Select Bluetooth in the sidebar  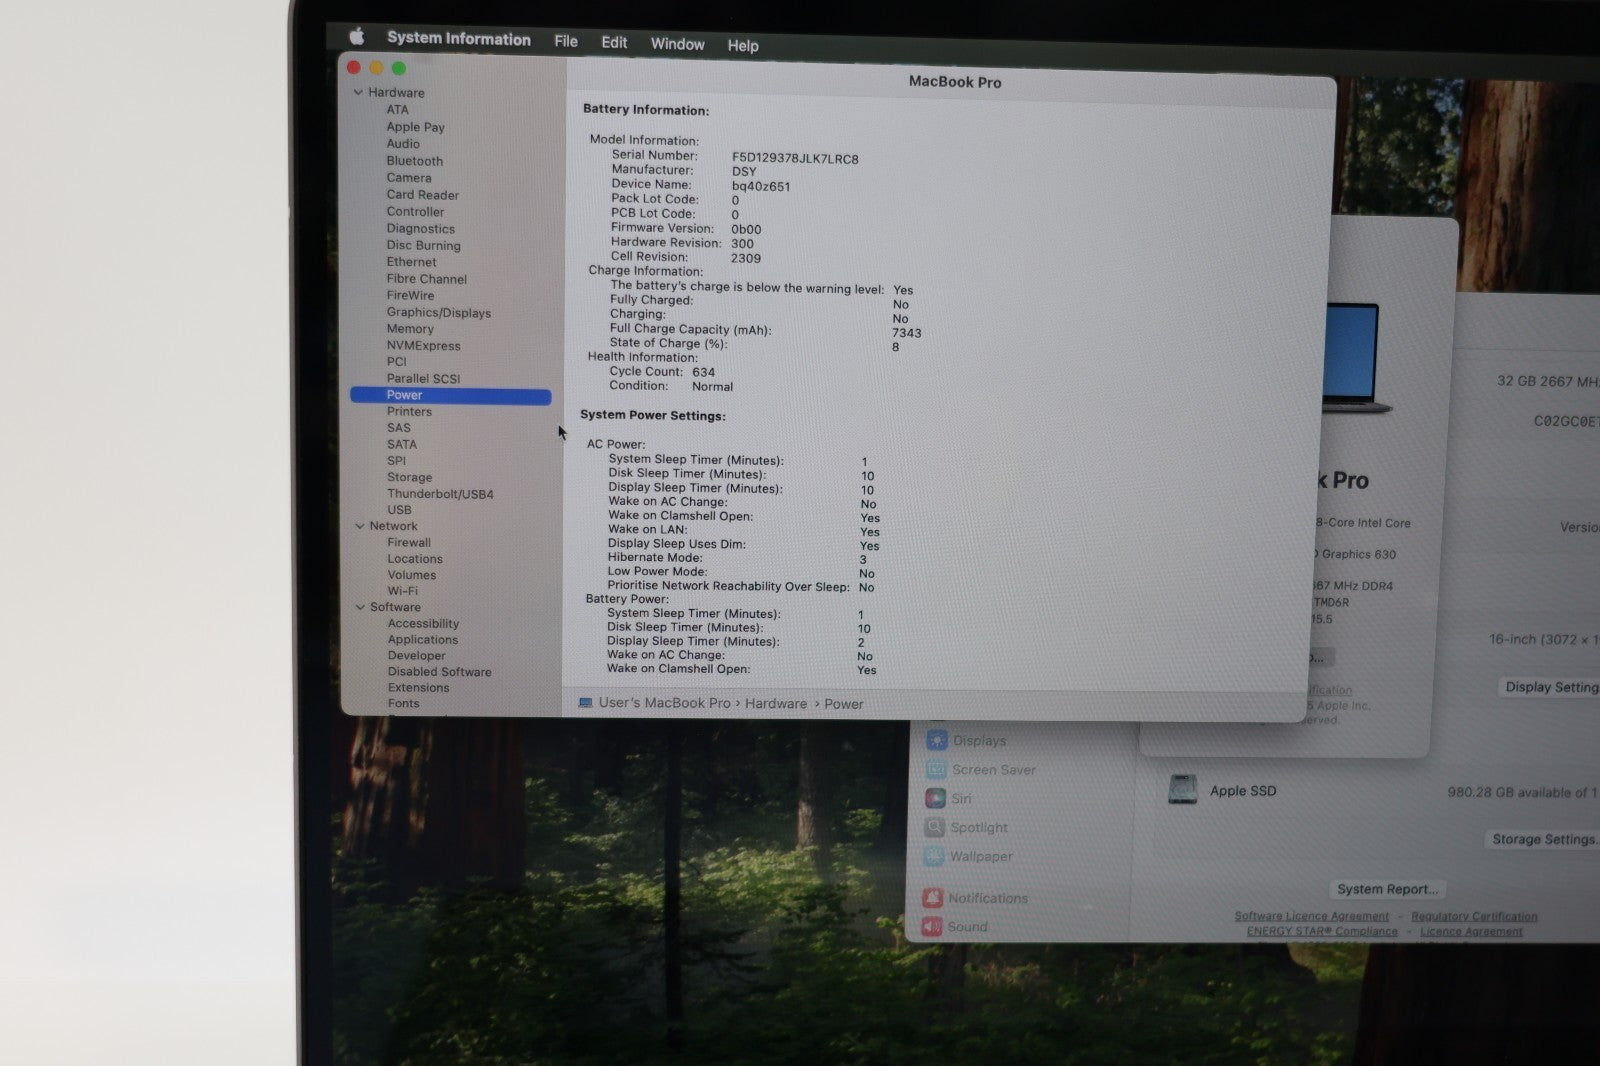coord(415,161)
